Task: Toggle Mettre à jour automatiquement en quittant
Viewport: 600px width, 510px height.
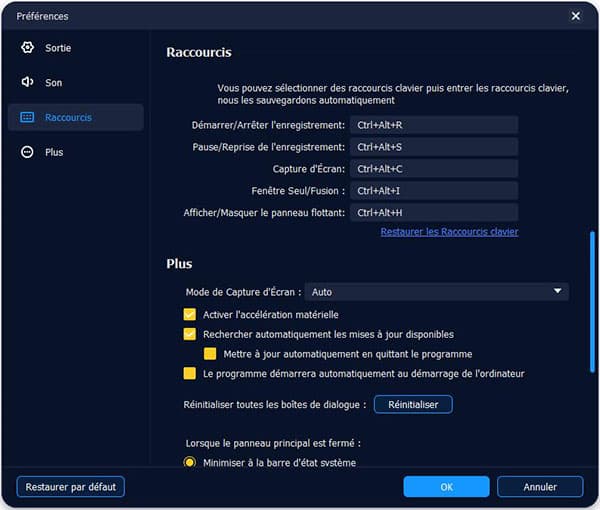Action: click(210, 354)
